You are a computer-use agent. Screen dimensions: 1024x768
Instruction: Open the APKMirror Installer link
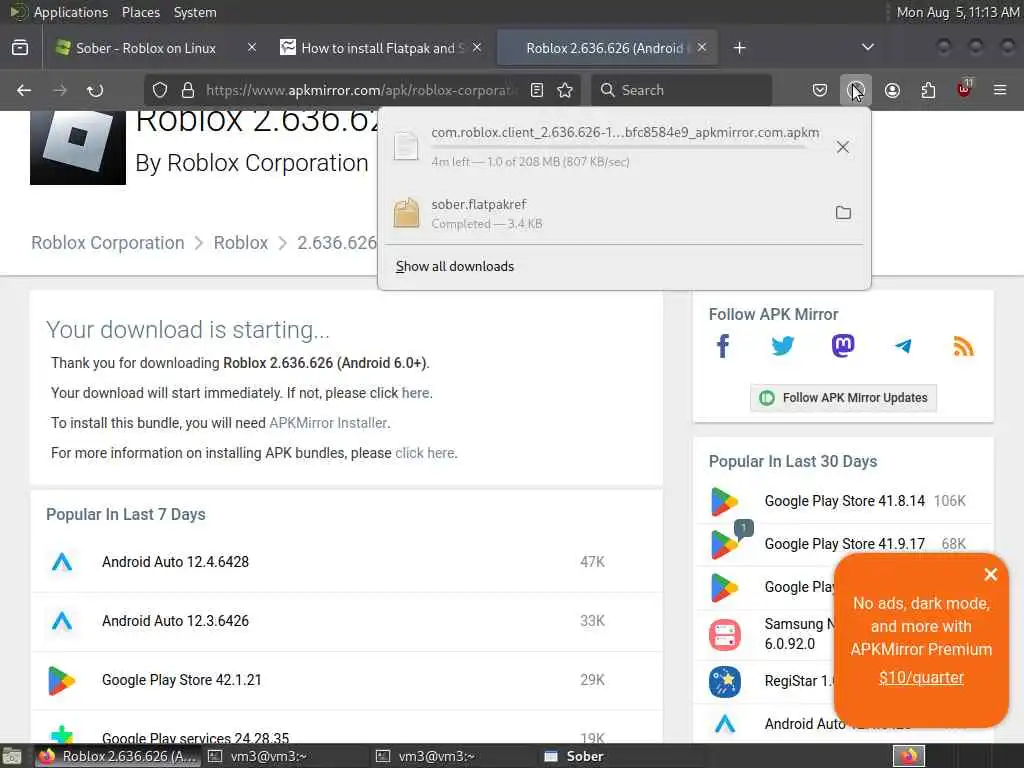(x=329, y=423)
